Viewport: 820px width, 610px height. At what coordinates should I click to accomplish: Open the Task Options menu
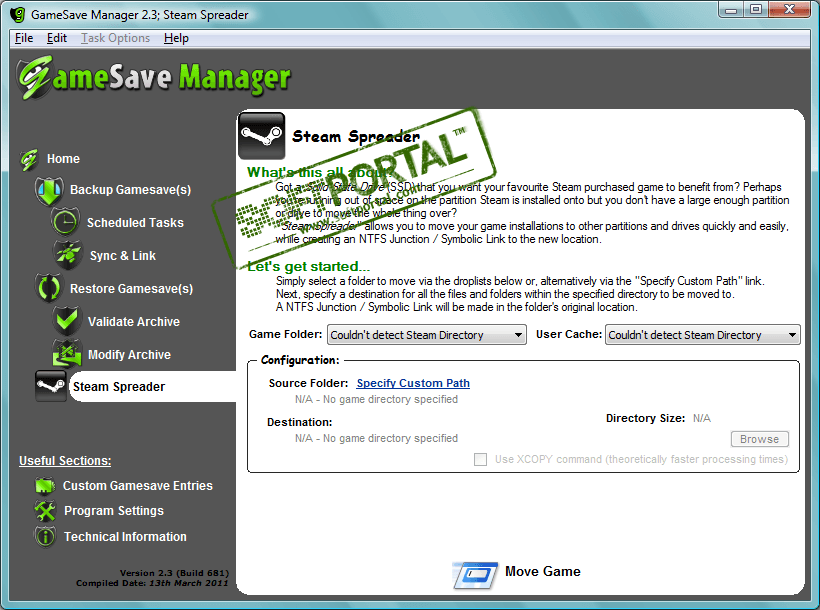click(x=116, y=38)
